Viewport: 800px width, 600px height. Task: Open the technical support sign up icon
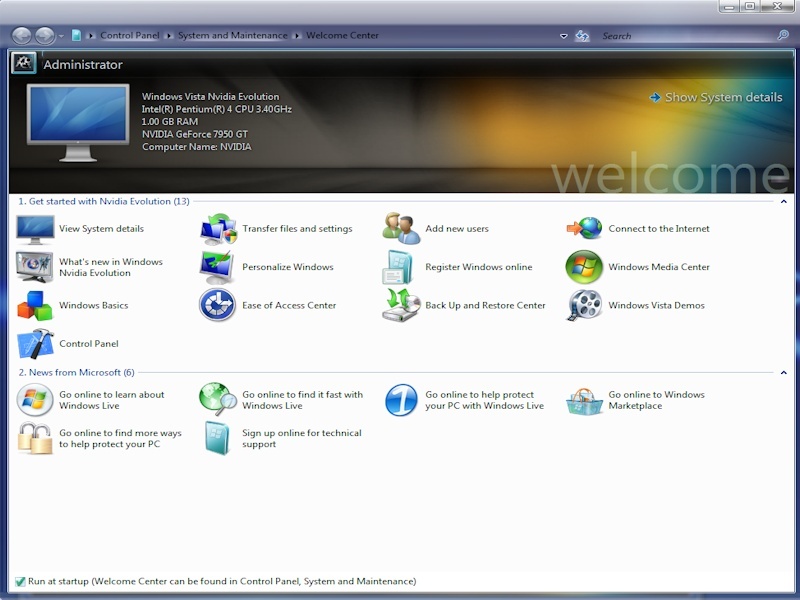[218, 438]
